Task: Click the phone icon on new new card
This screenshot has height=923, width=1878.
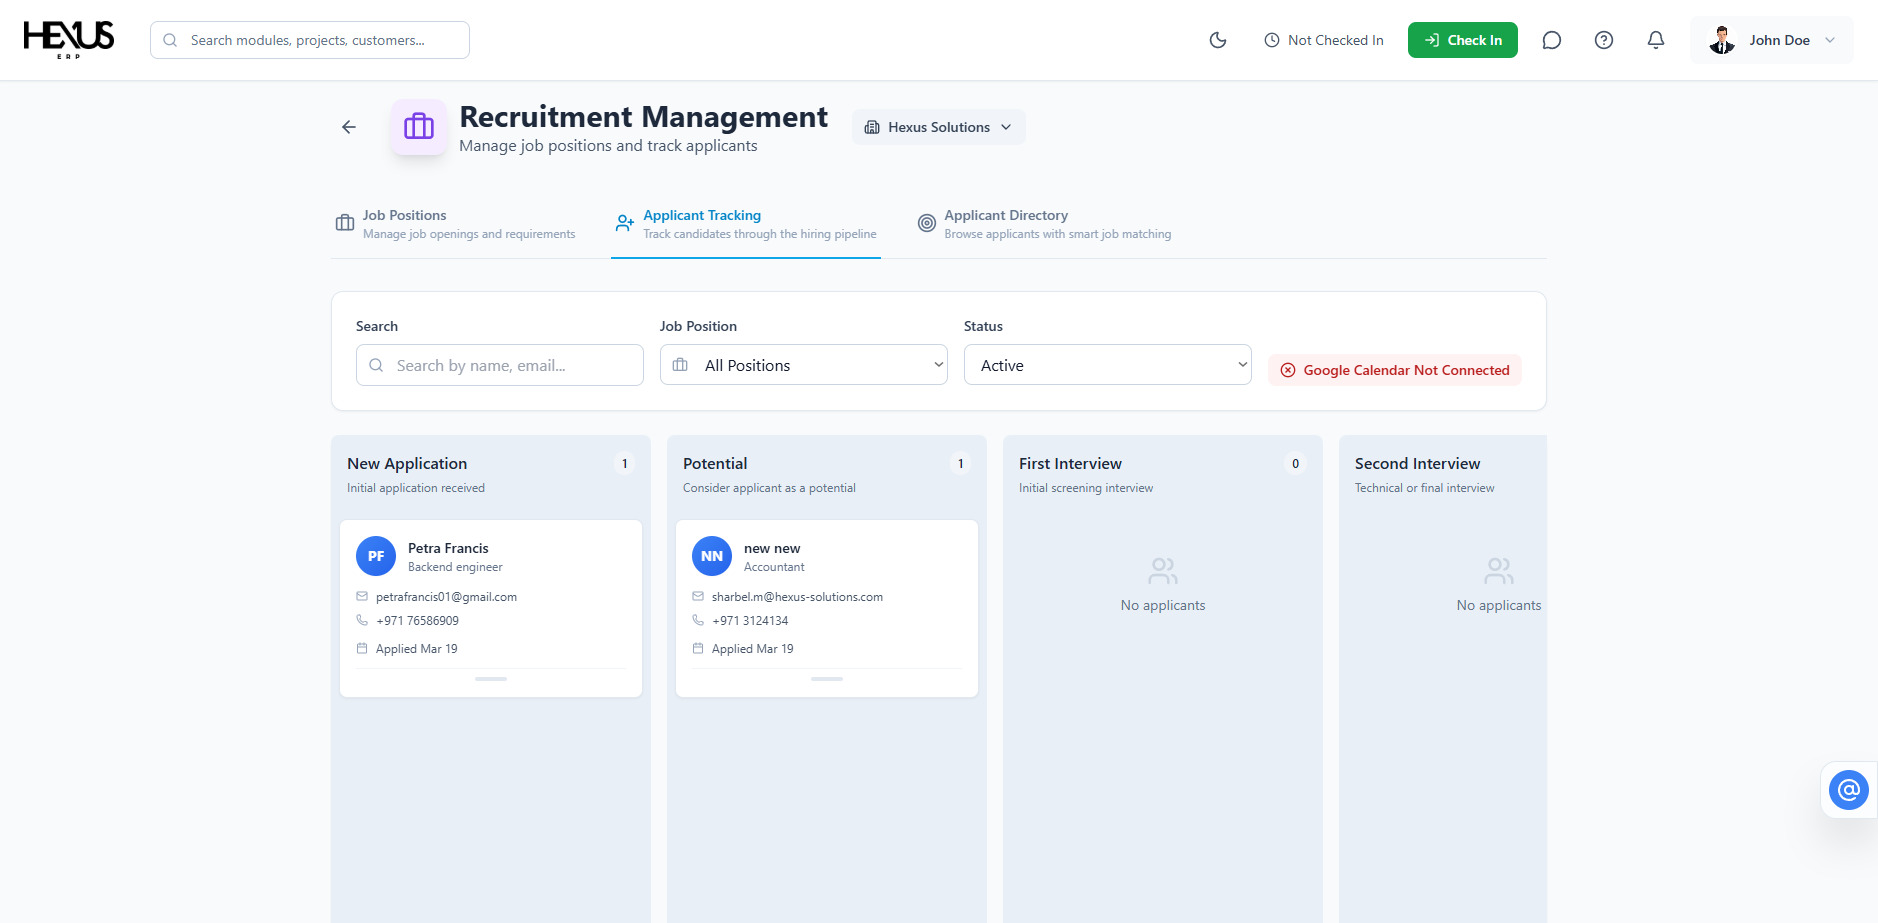Action: coord(698,620)
